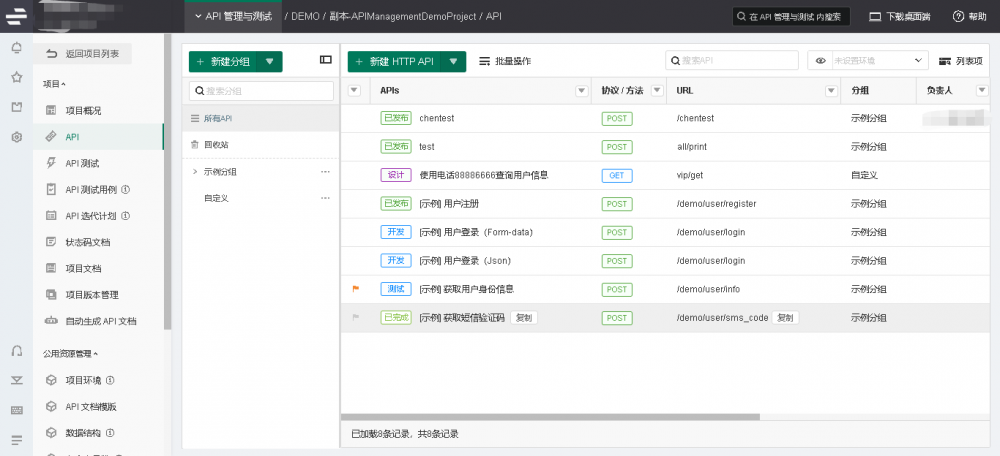1000x456 pixels.
Task: Click the headset support icon in left rail
Action: 16,351
